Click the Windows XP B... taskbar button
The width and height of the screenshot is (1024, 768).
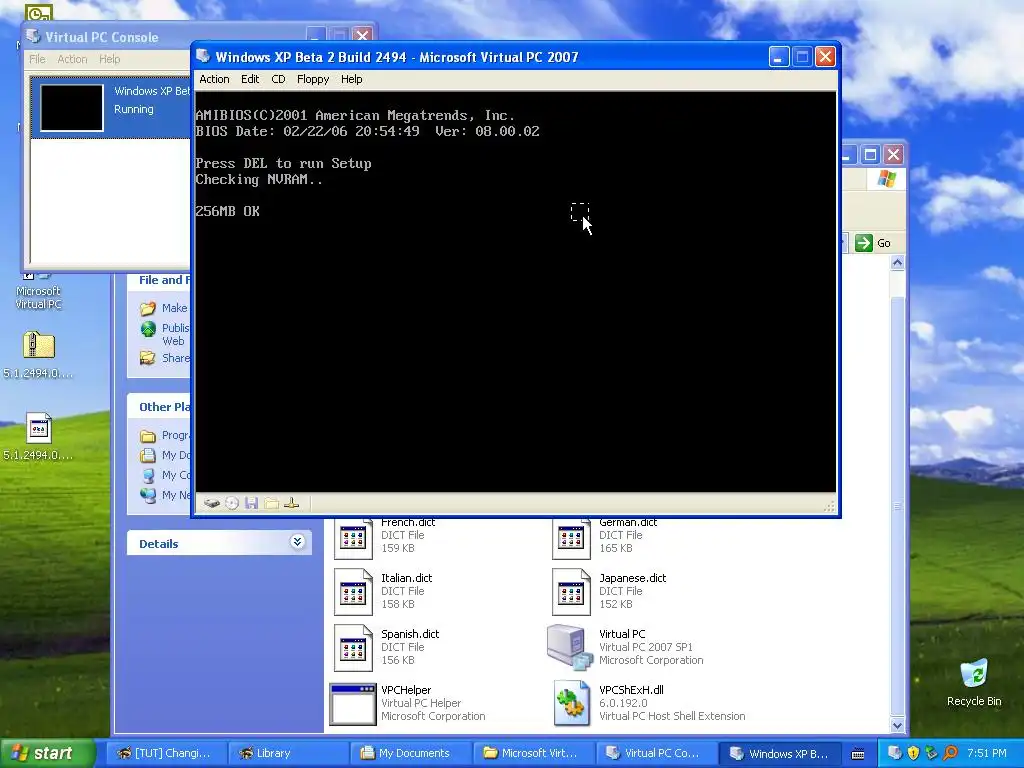(x=779, y=753)
